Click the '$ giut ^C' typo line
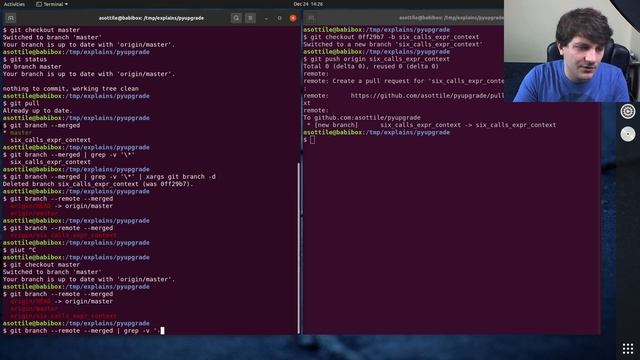This screenshot has width=640, height=360. tap(19, 250)
